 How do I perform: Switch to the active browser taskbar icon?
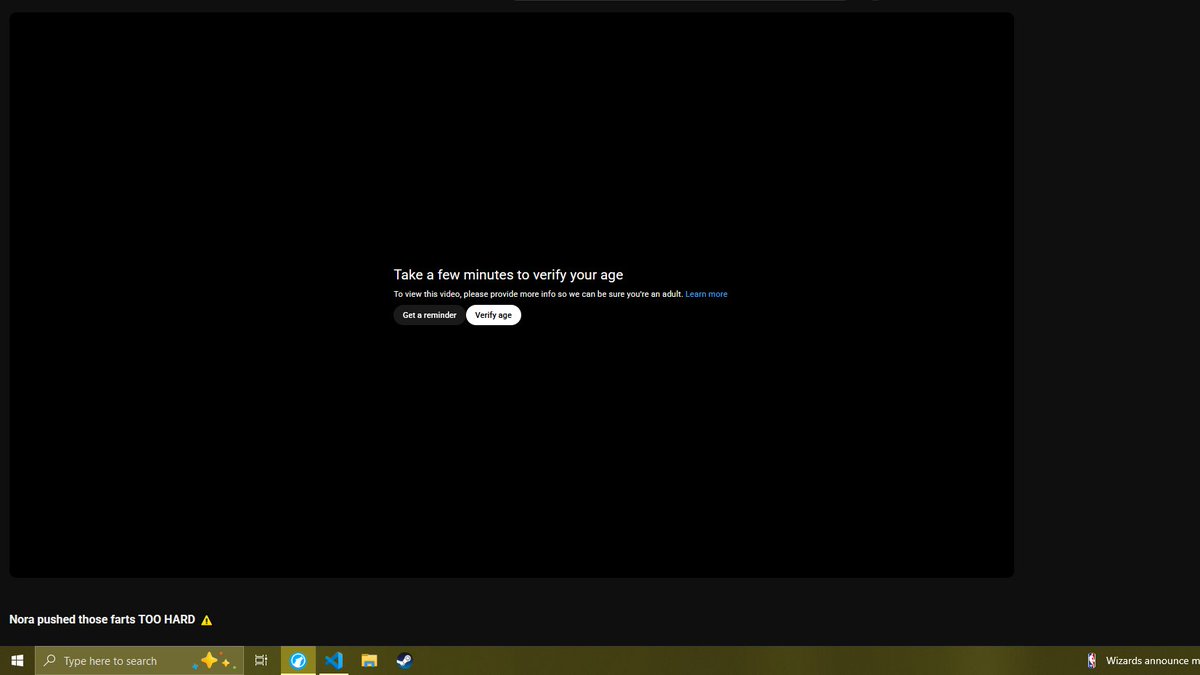298,661
